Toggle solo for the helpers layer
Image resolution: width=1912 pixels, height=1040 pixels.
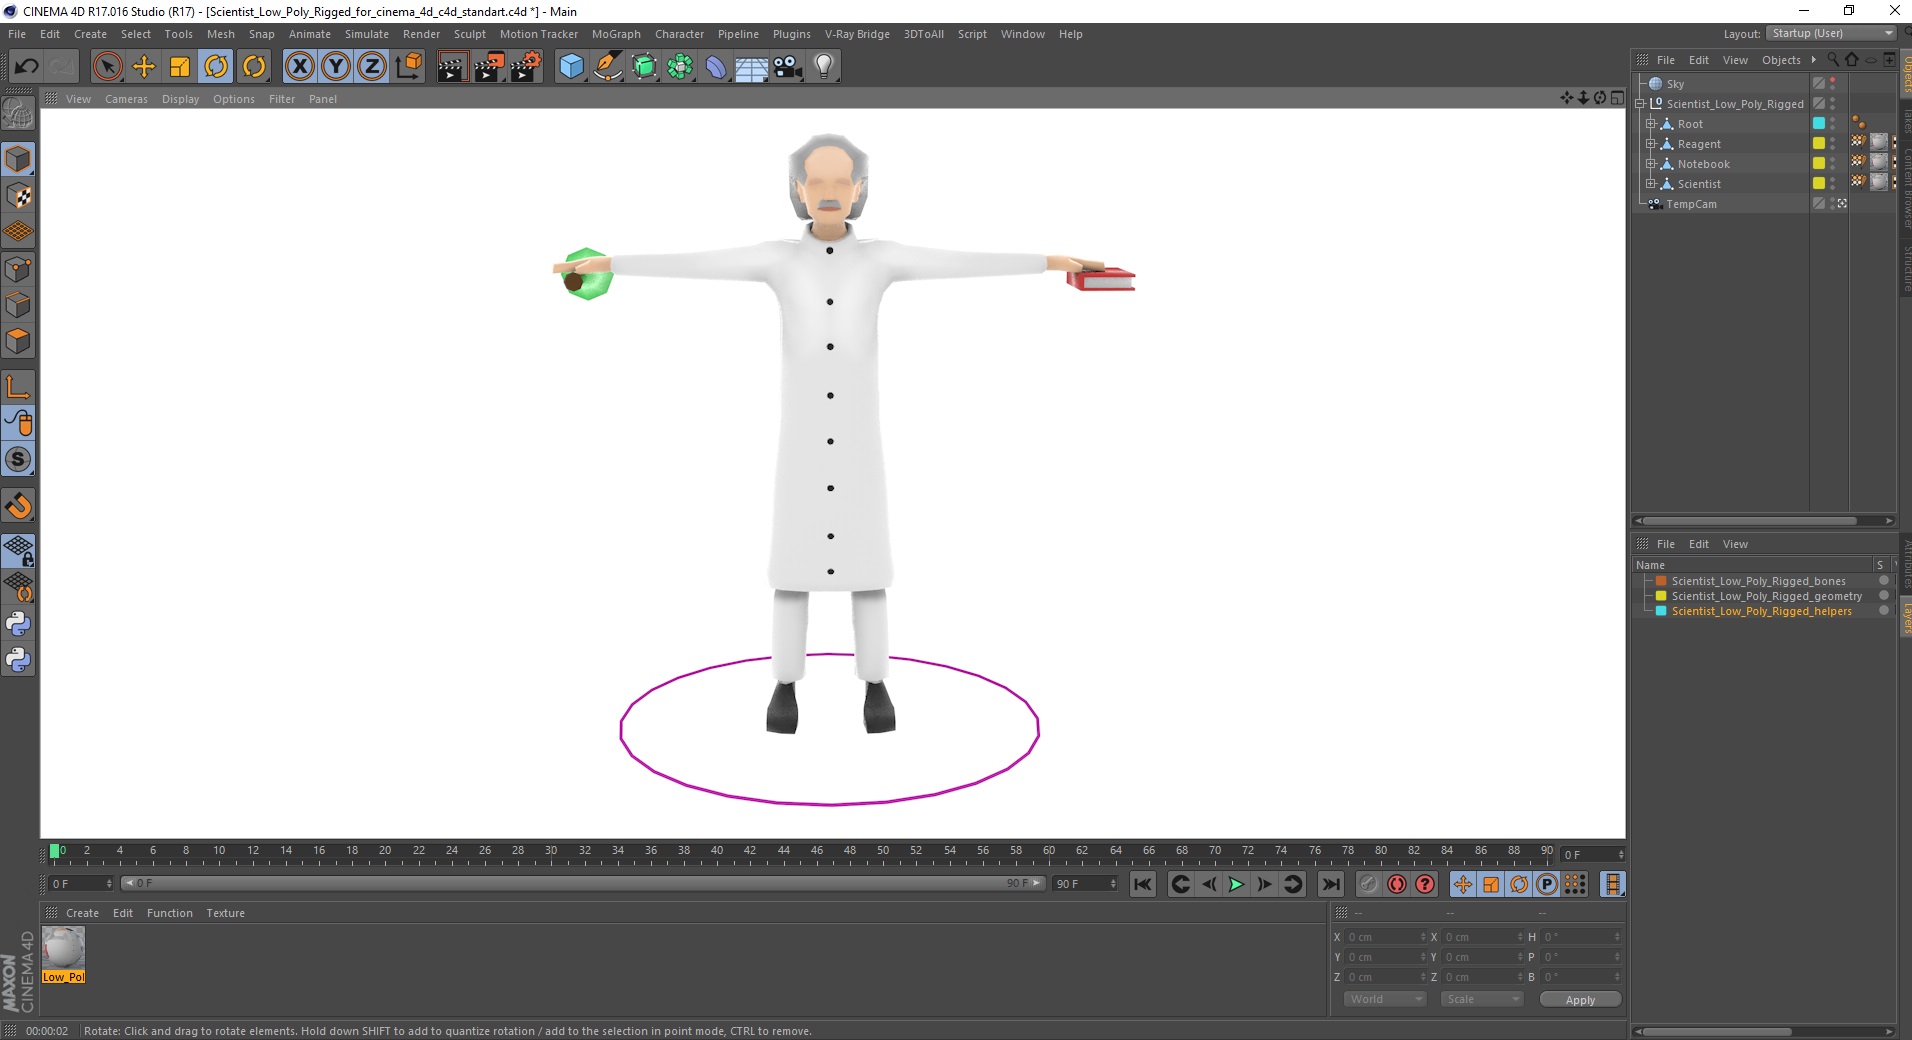pos(1884,611)
